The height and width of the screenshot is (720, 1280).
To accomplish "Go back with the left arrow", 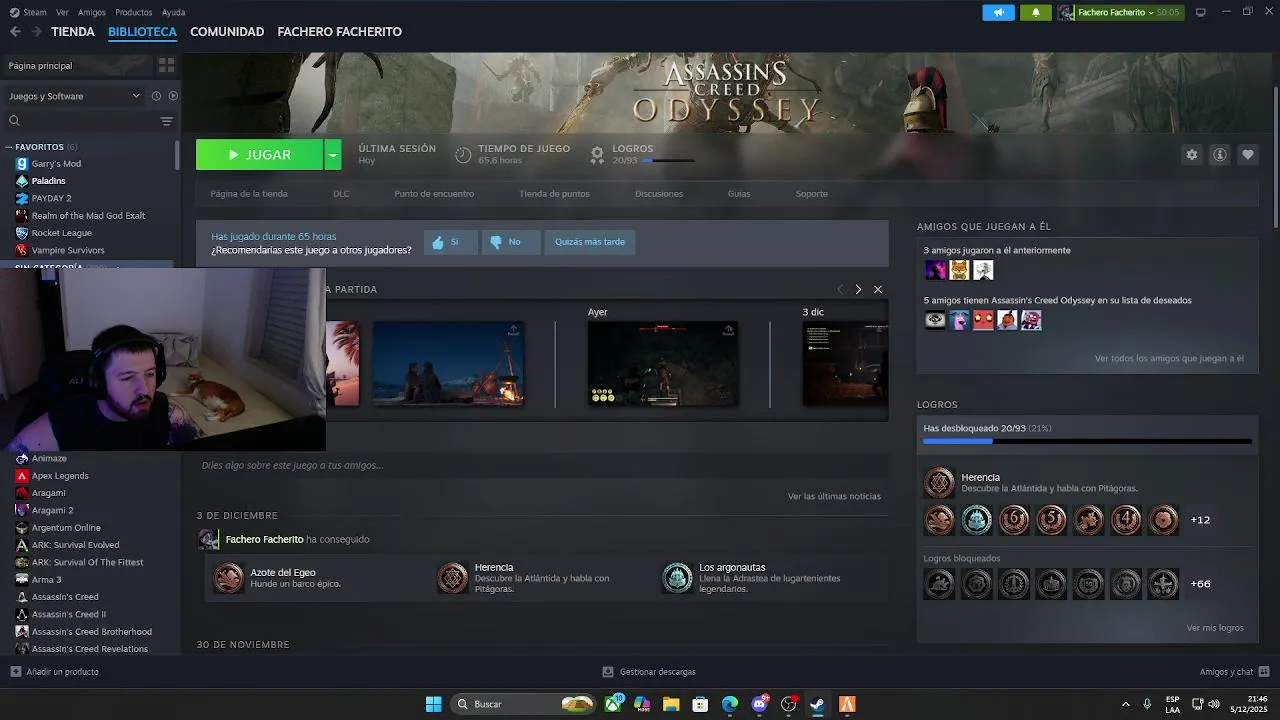I will click(x=15, y=32).
